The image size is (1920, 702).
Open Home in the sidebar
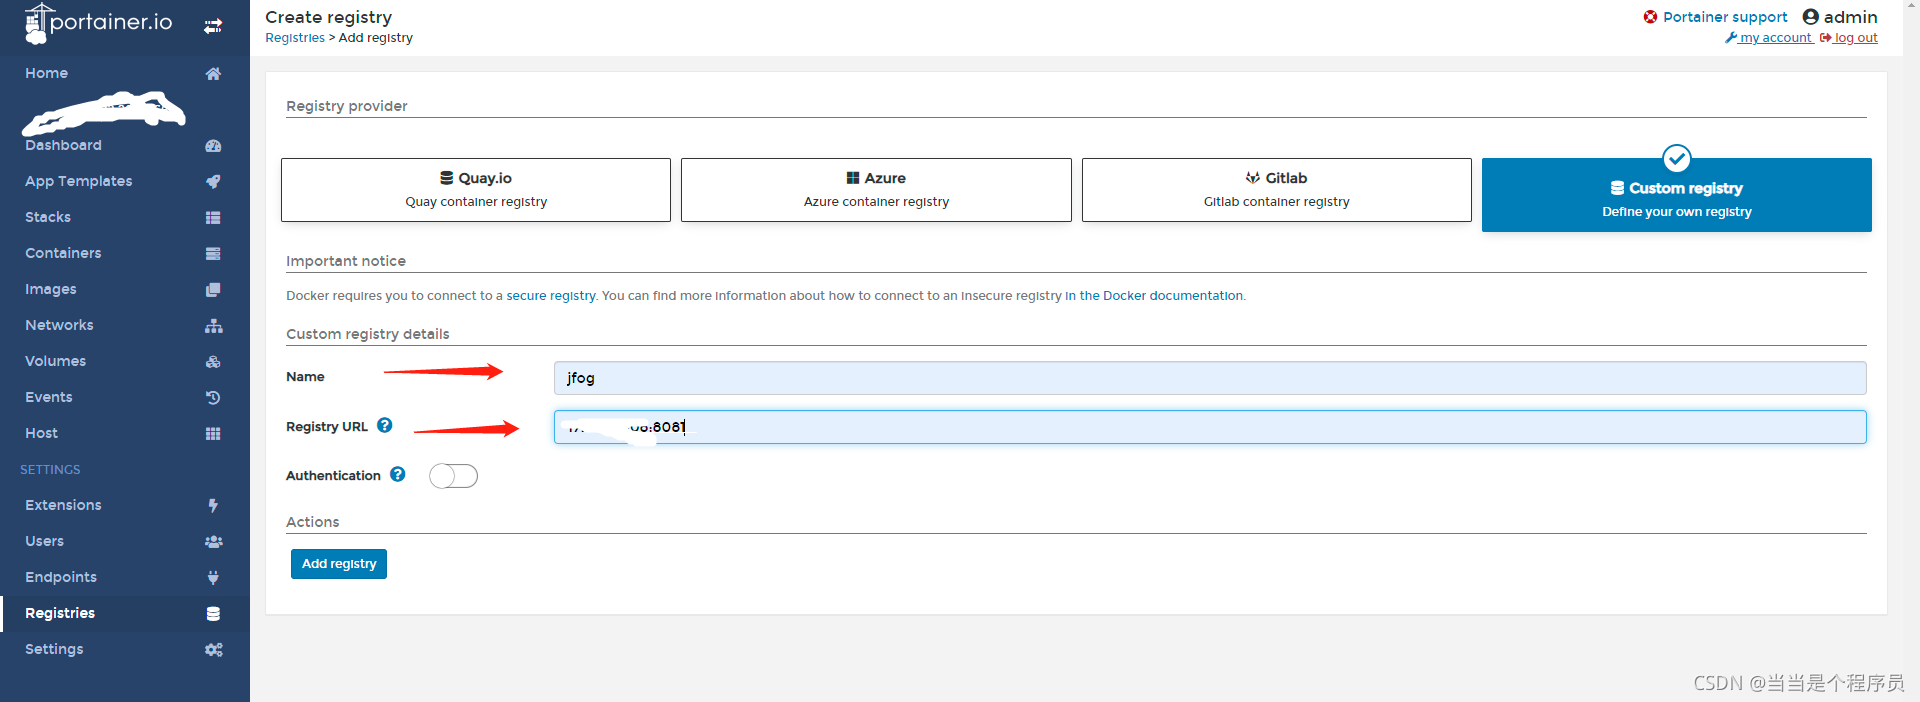tap(125, 73)
